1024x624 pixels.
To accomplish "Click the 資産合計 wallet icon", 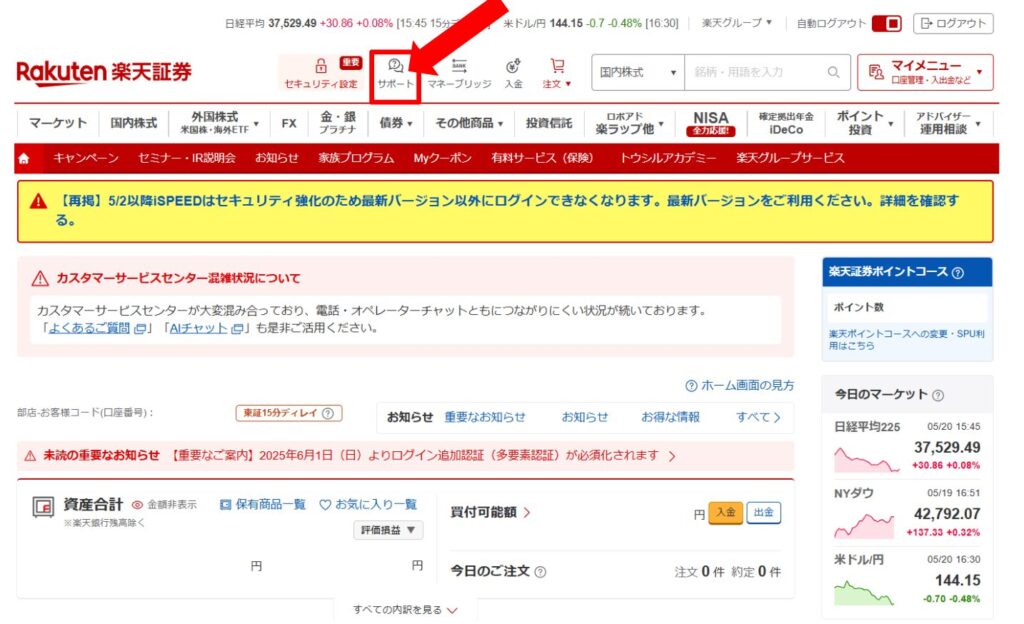I will [x=43, y=507].
